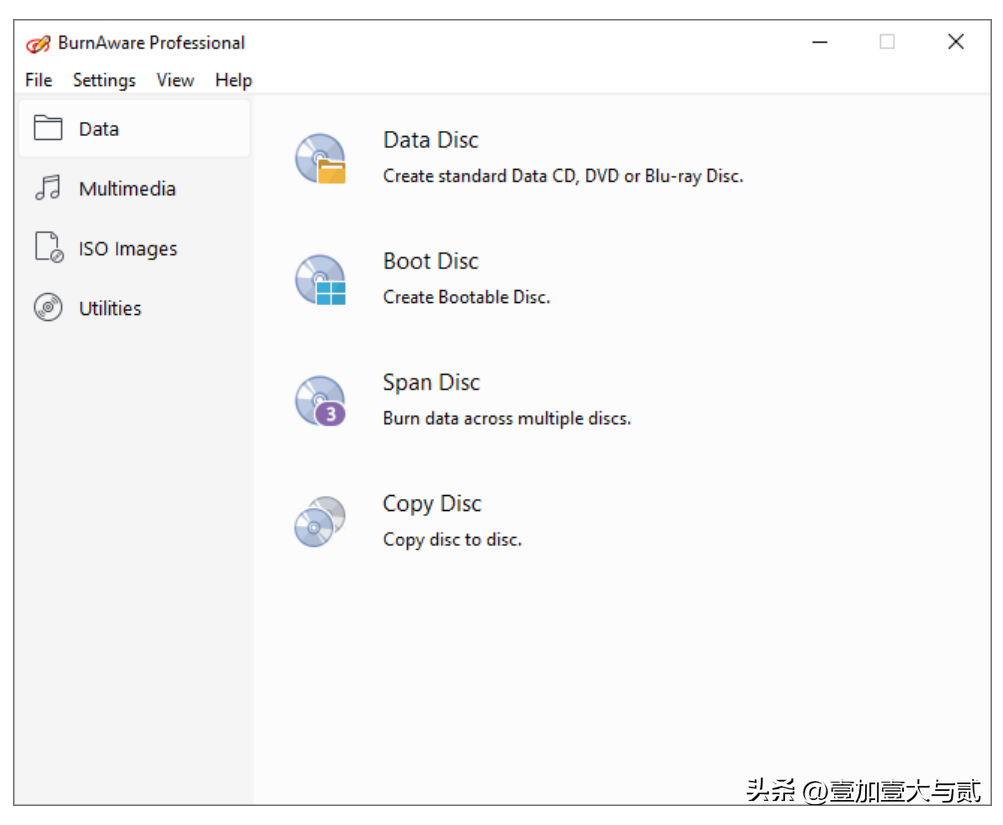Switch to the ISO Images category
Screen dimensions: 1003x825
coord(128,248)
